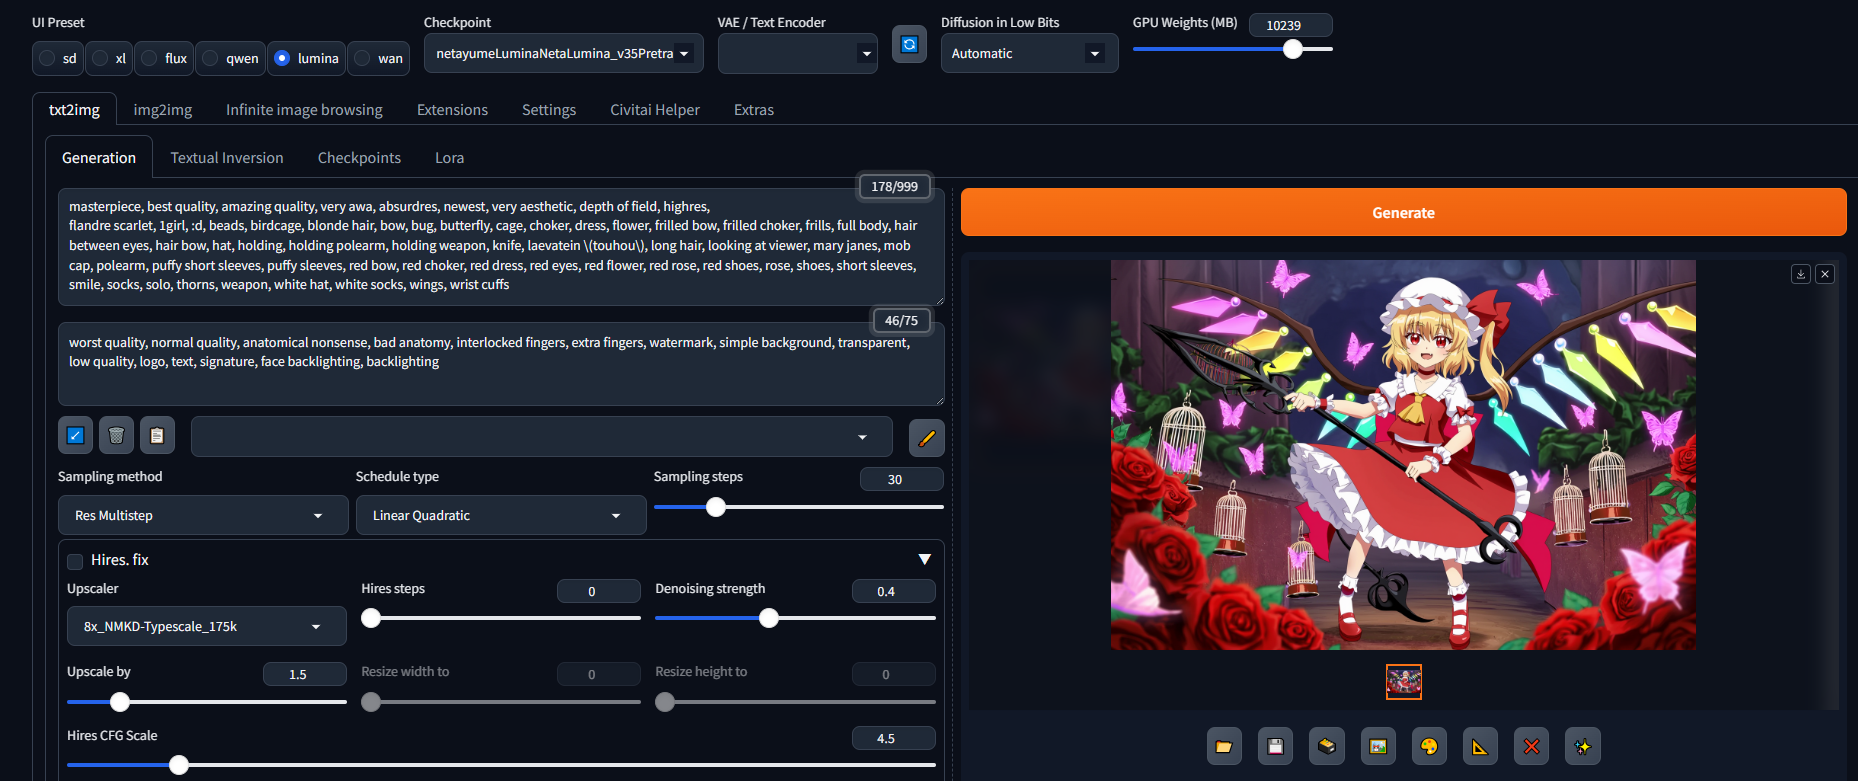Select the qwen UI preset
Viewport: 1858px width, 781px height.
point(230,58)
